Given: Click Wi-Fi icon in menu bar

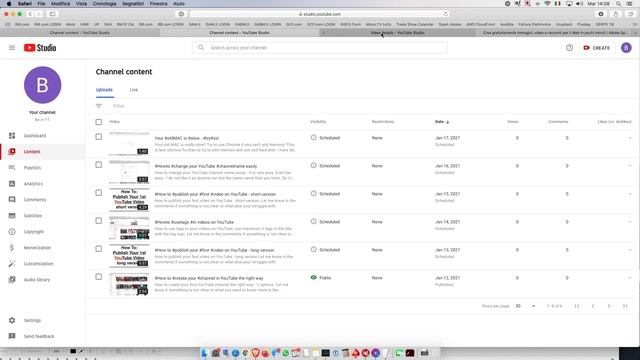Looking at the screenshot, I should (x=547, y=4).
